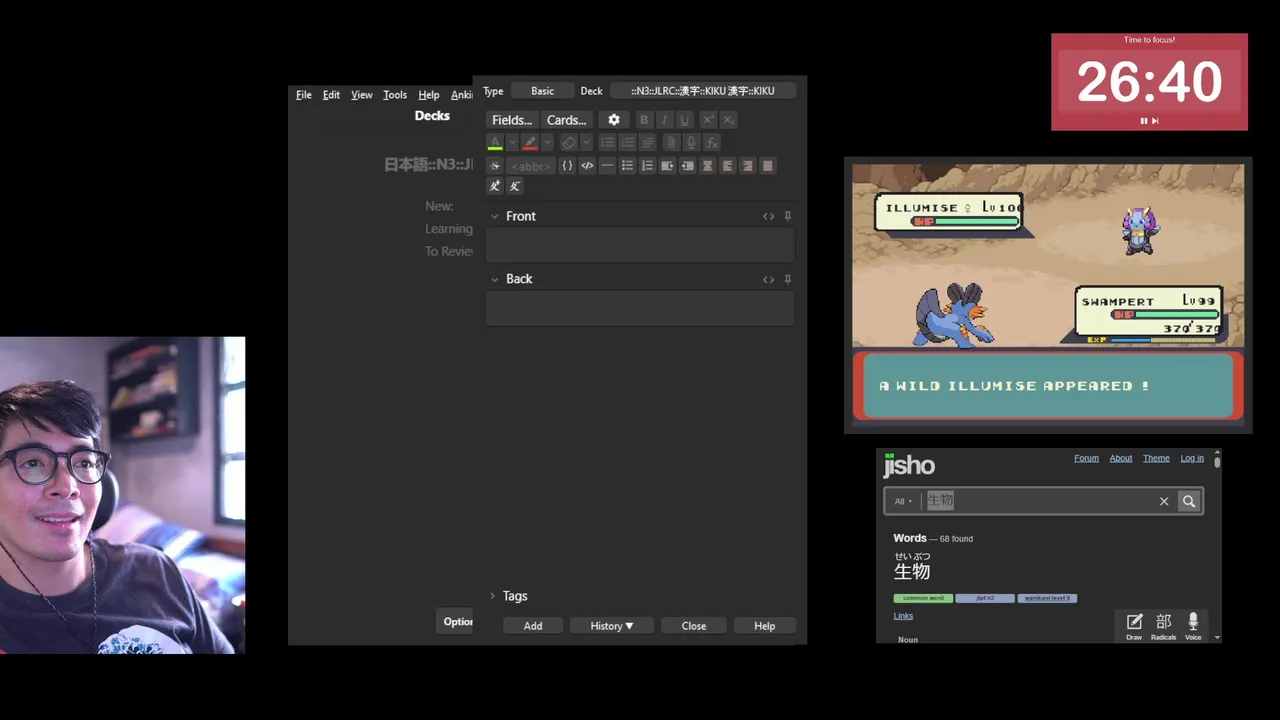The width and height of the screenshot is (1280, 720).
Task: Open the jisho Theme link
Action: 1156,458
